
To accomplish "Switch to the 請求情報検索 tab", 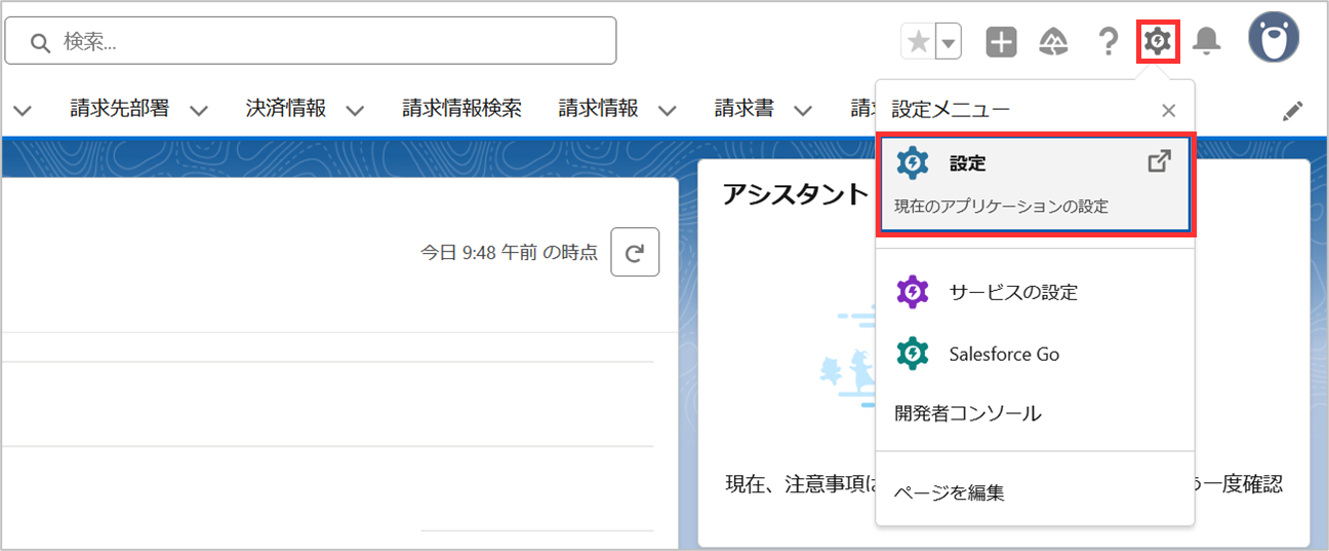I will click(x=462, y=109).
